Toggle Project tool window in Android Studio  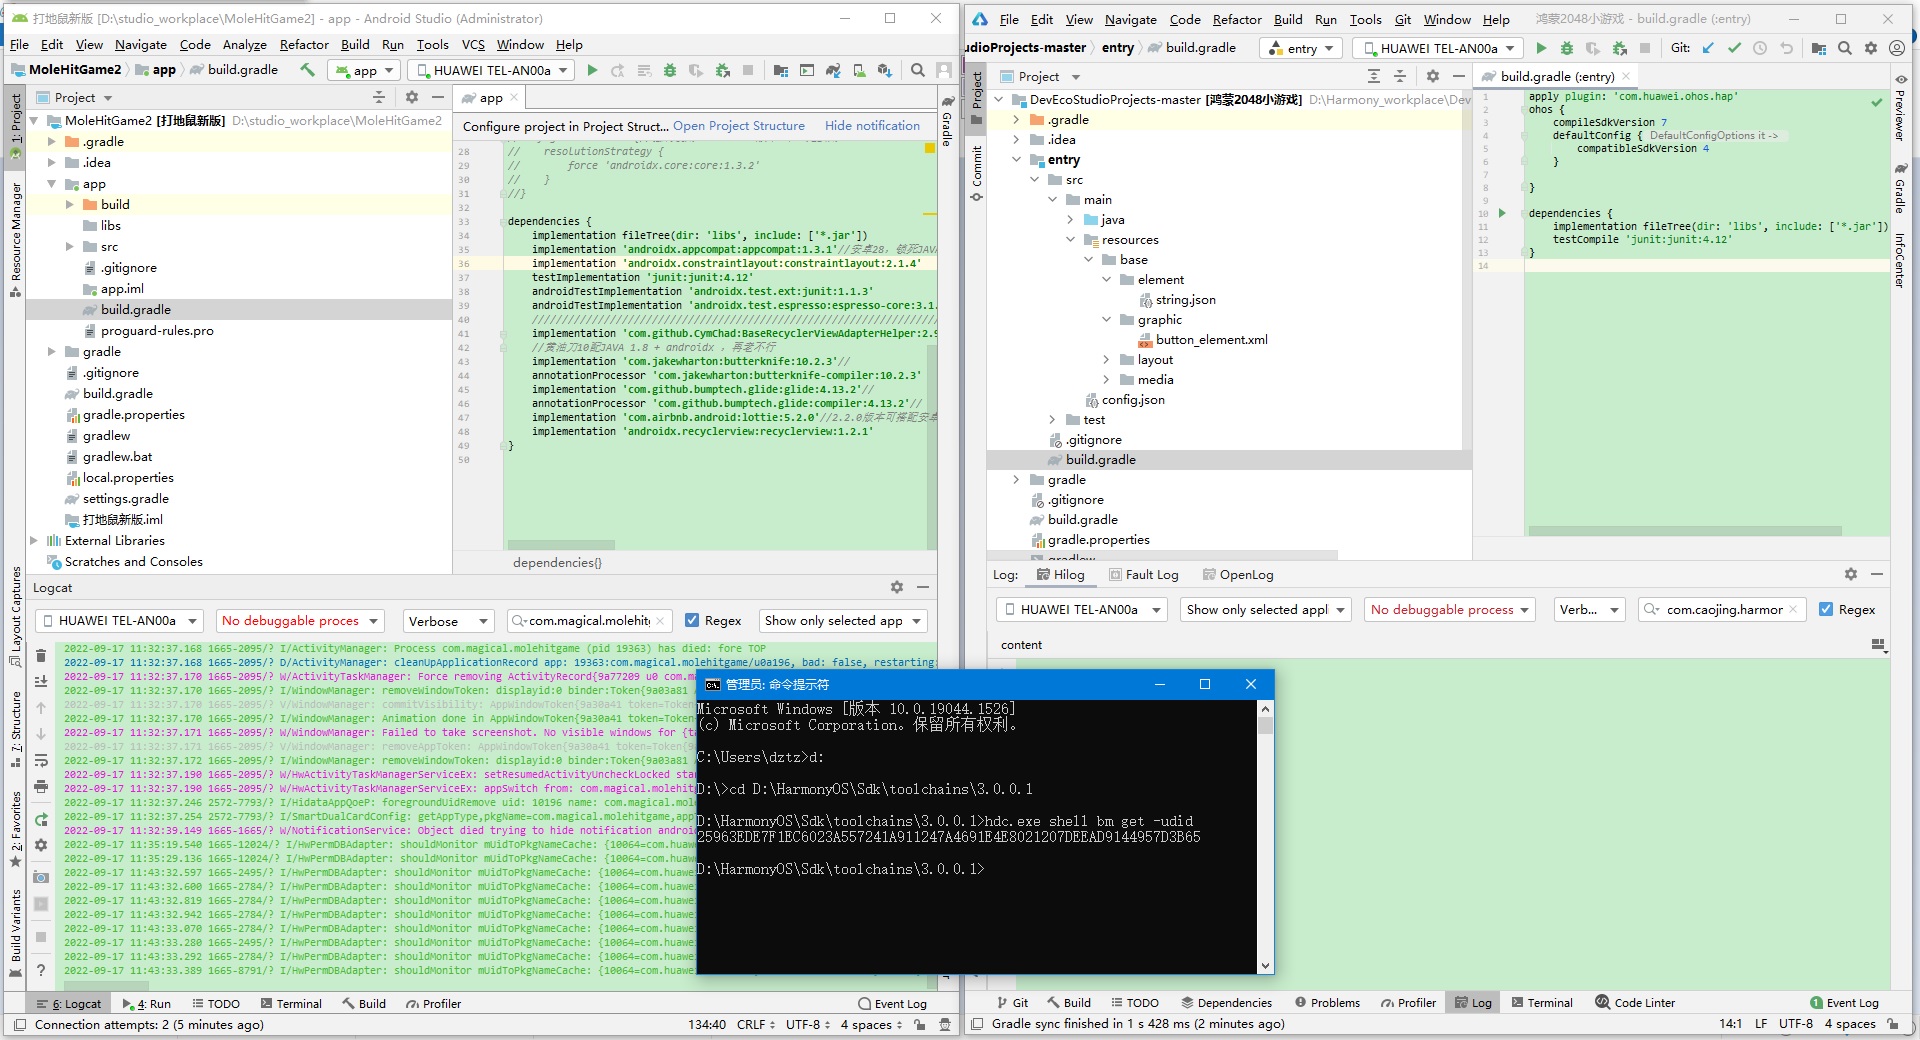click(15, 125)
